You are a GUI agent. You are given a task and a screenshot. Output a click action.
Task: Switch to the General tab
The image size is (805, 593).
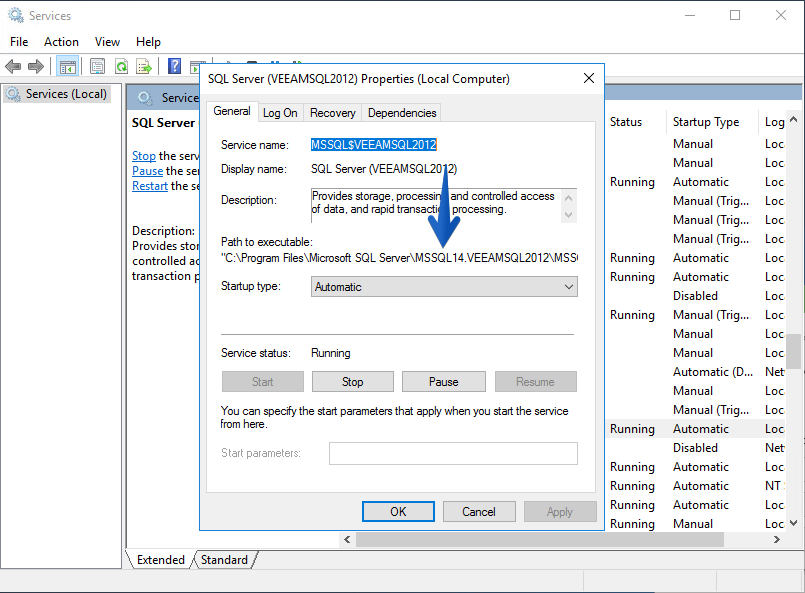[232, 111]
